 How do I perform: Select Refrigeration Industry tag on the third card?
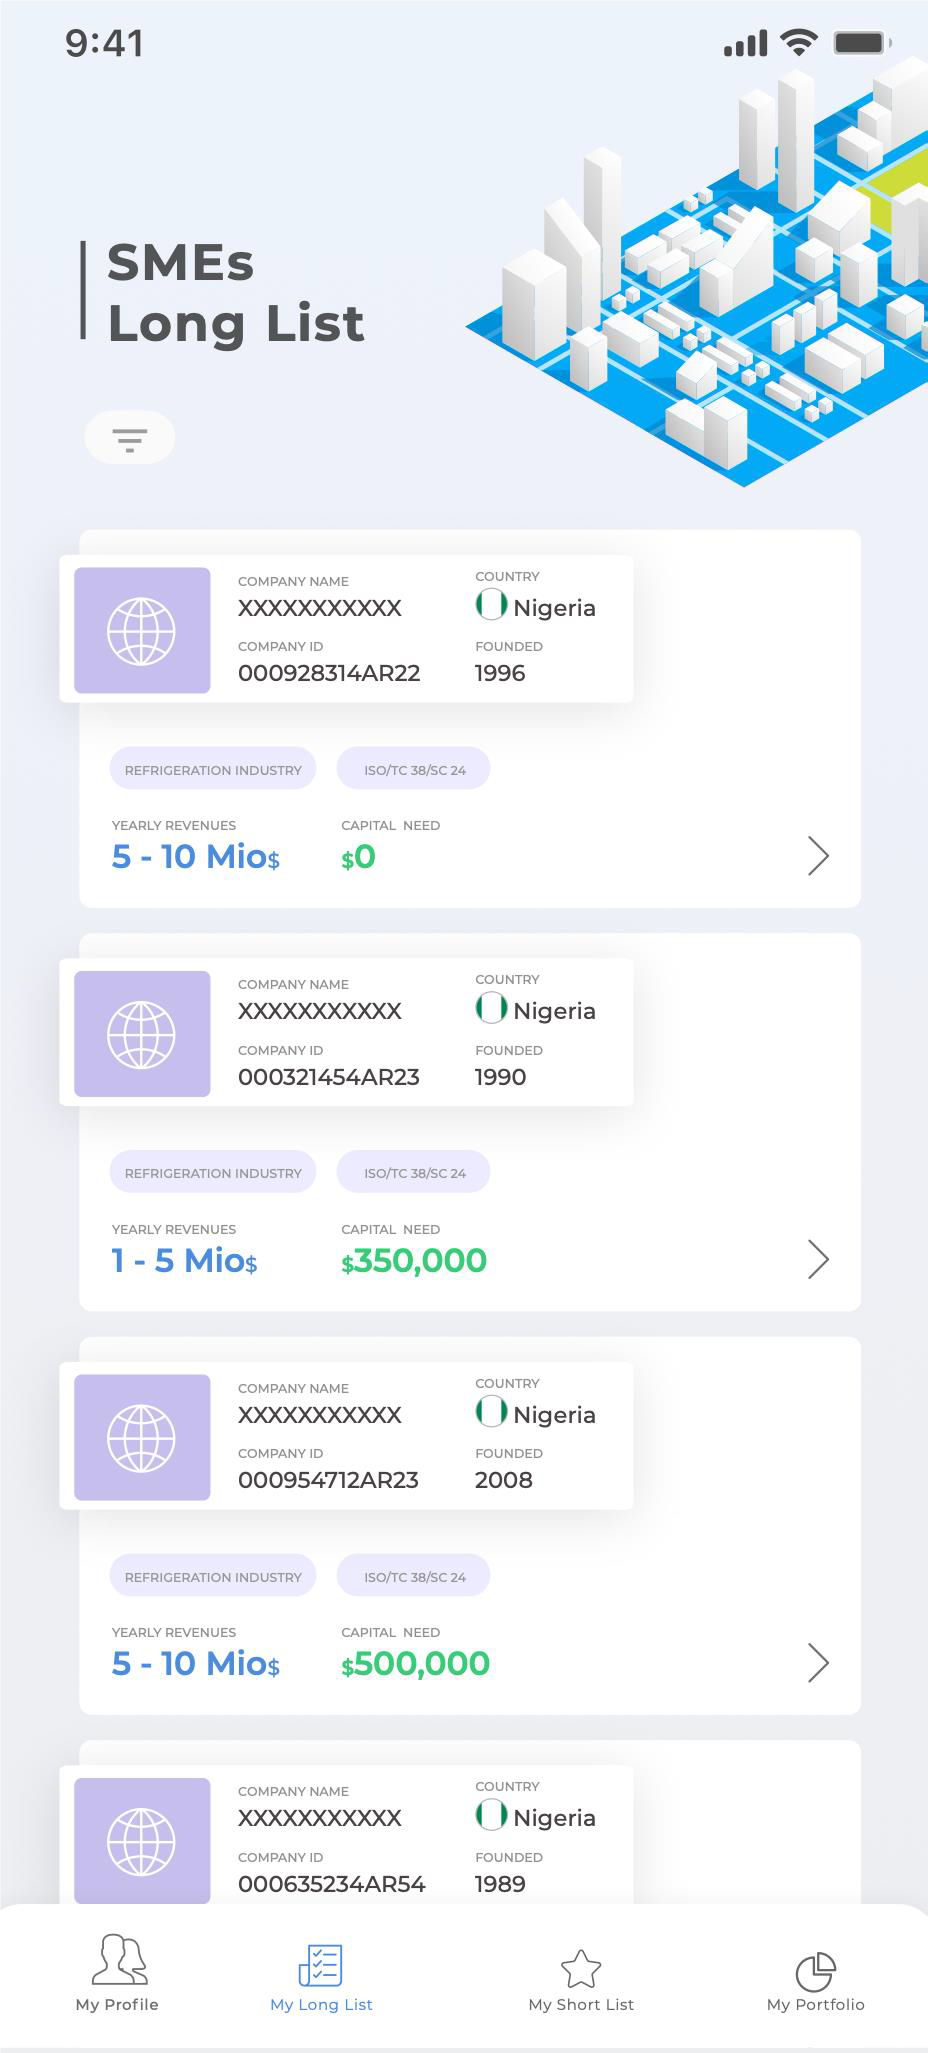(x=213, y=1577)
